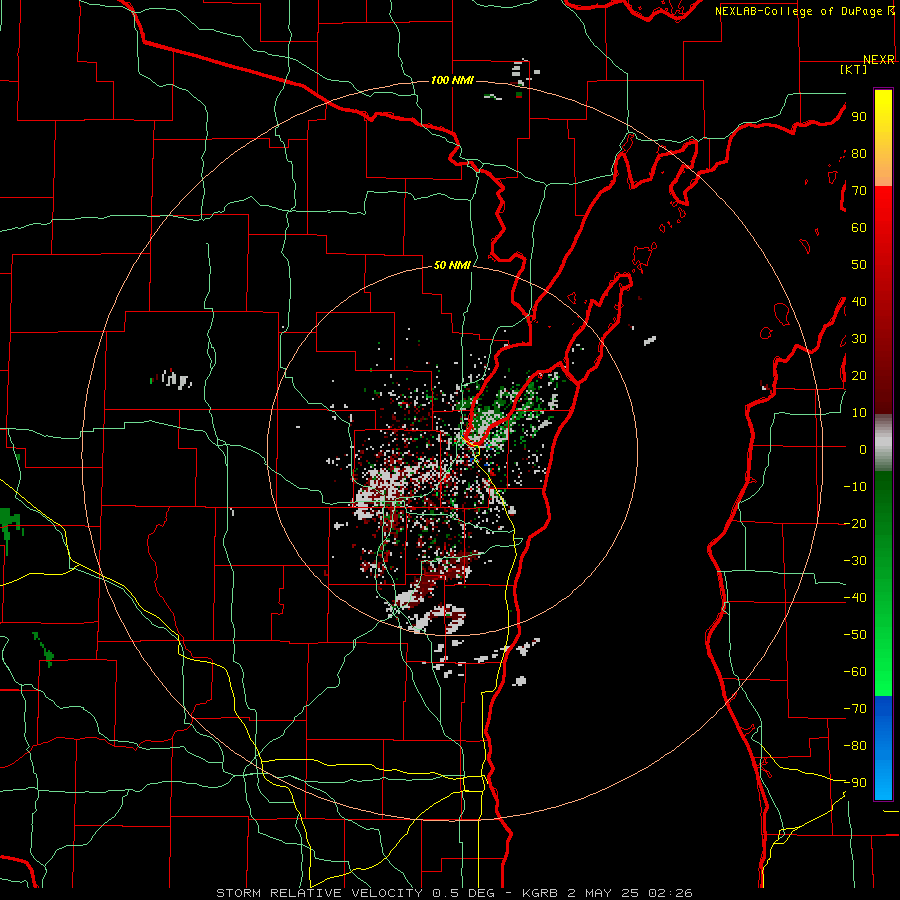This screenshot has width=900, height=900.
Task: Pick the dark blue segment near -70
Action: pos(883,709)
